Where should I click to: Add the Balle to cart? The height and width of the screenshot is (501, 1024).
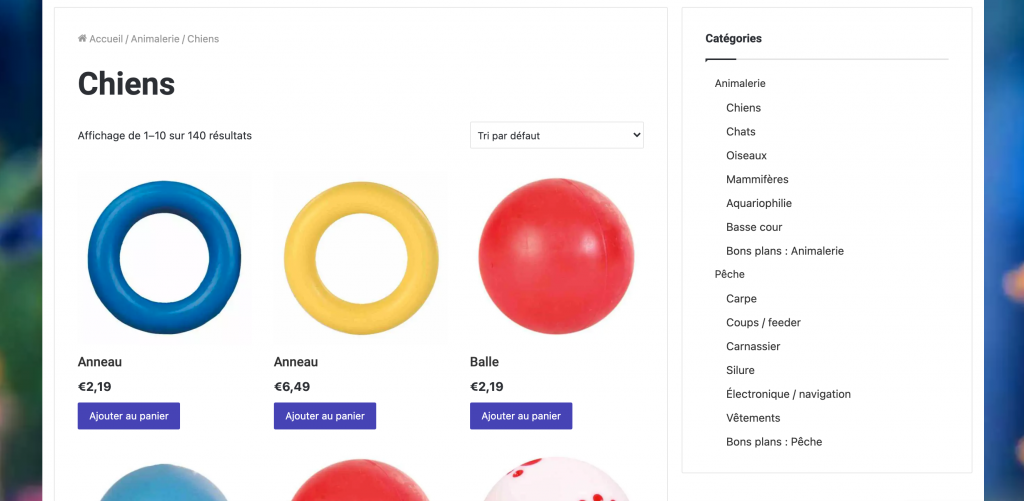521,416
